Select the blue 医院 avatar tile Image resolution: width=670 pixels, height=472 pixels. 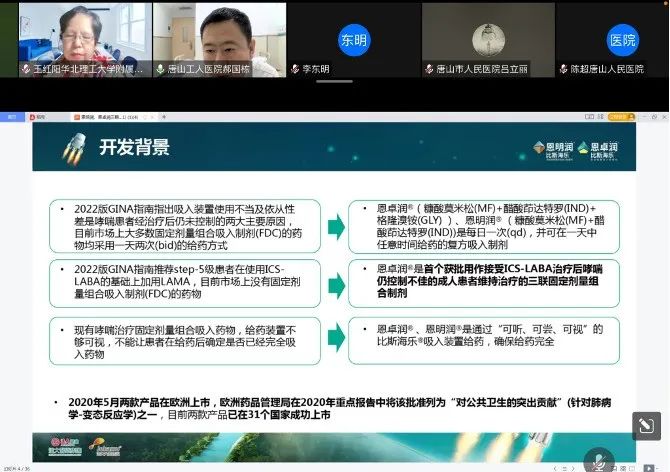621,40
